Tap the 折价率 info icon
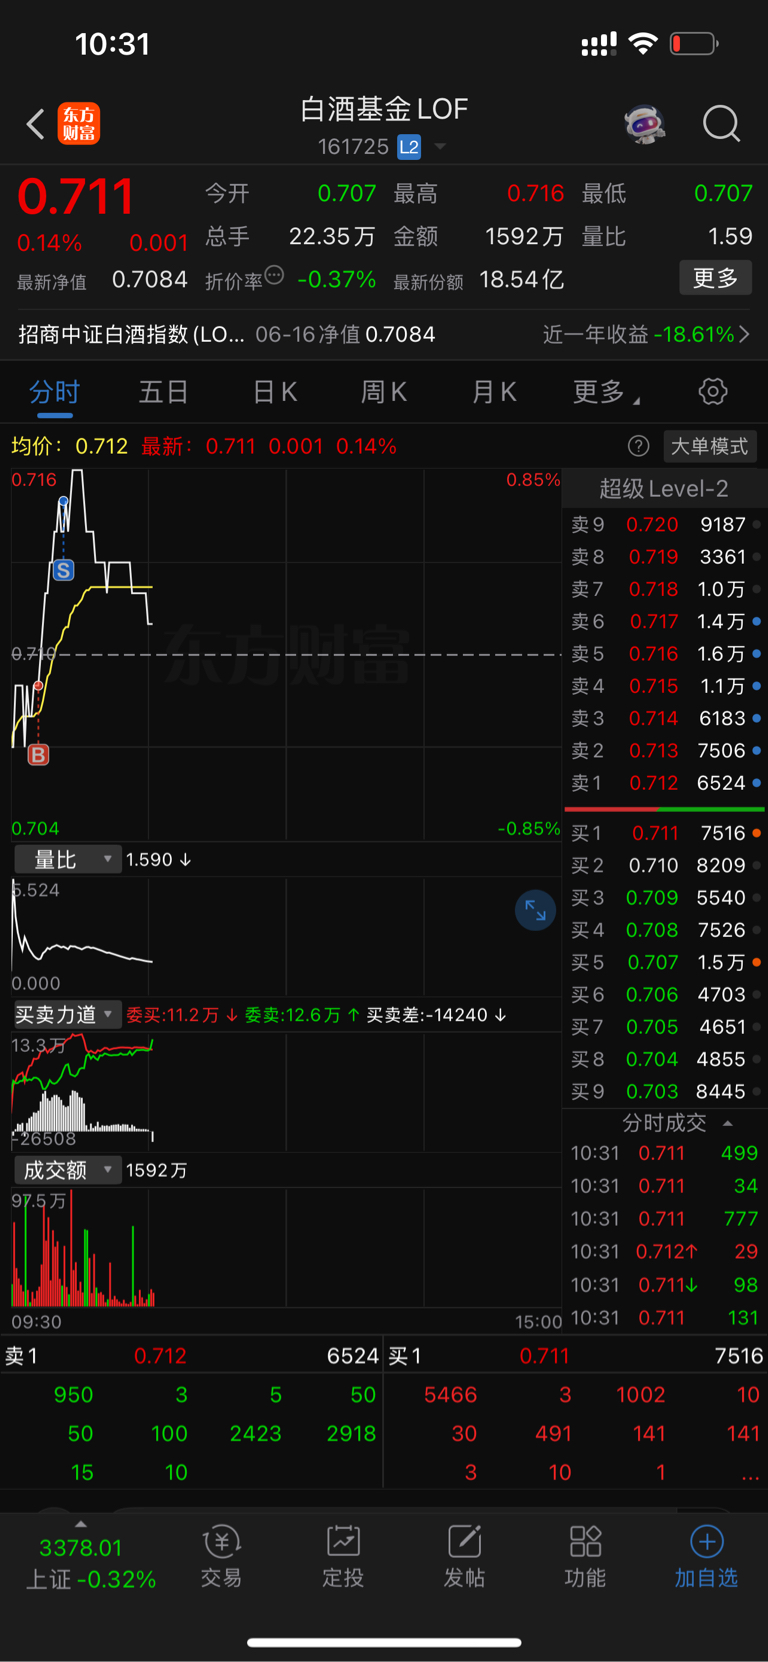Screen dimensions: 768x1662 [x=275, y=275]
